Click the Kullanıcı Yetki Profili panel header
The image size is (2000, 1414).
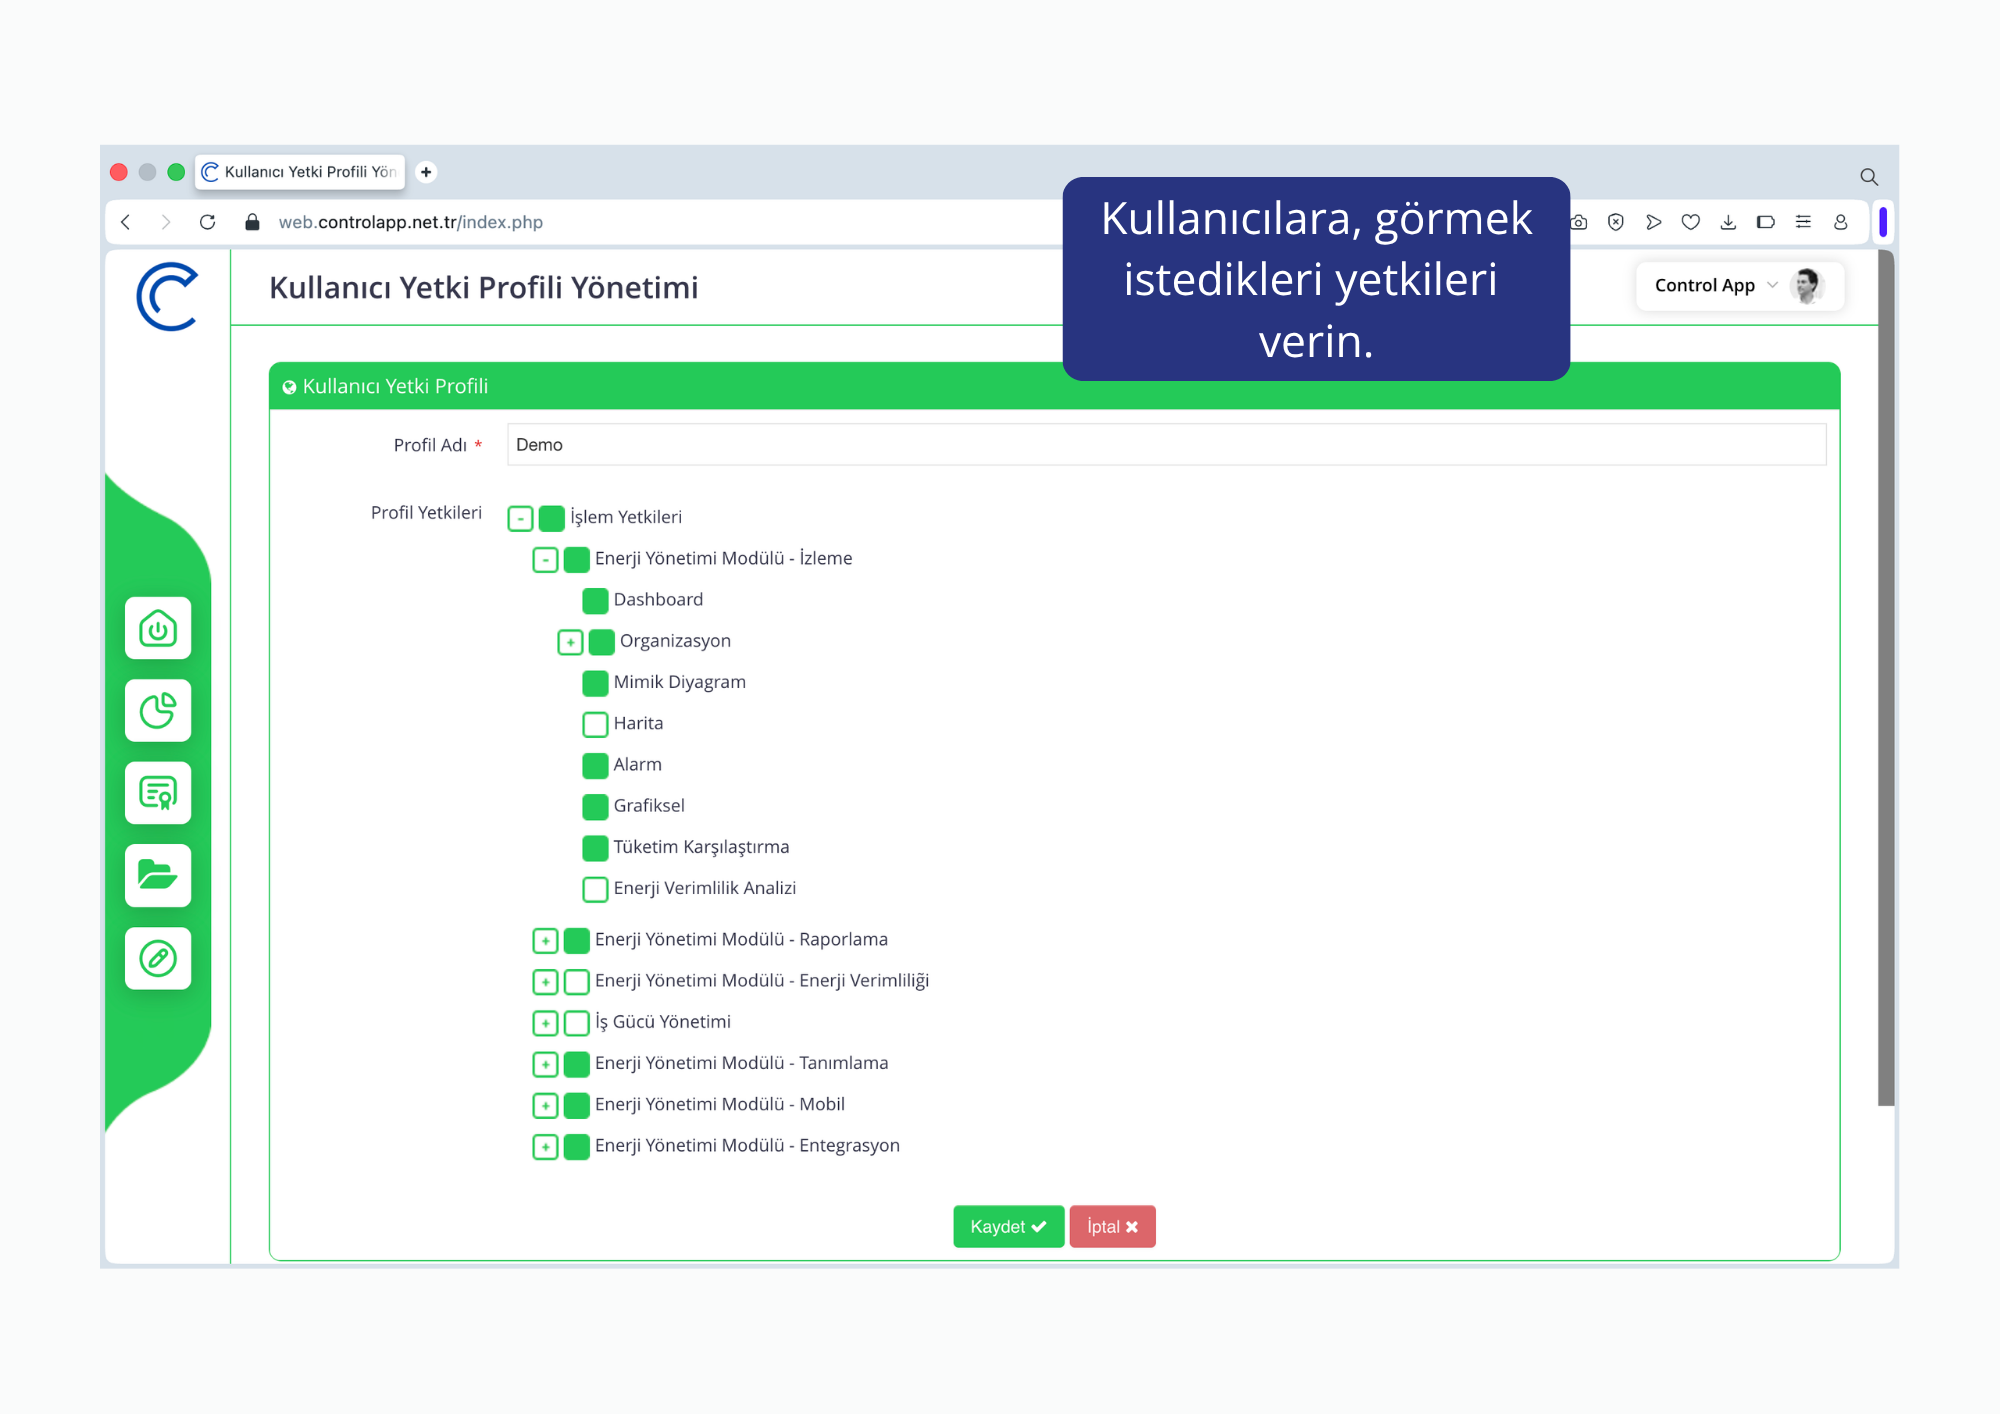click(x=1054, y=386)
